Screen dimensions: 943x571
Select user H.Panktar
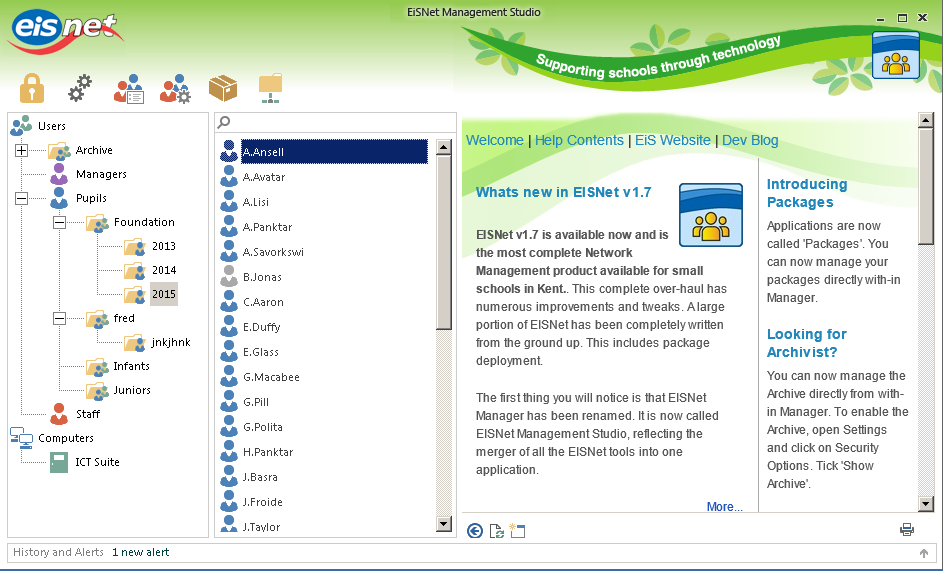coord(268,452)
